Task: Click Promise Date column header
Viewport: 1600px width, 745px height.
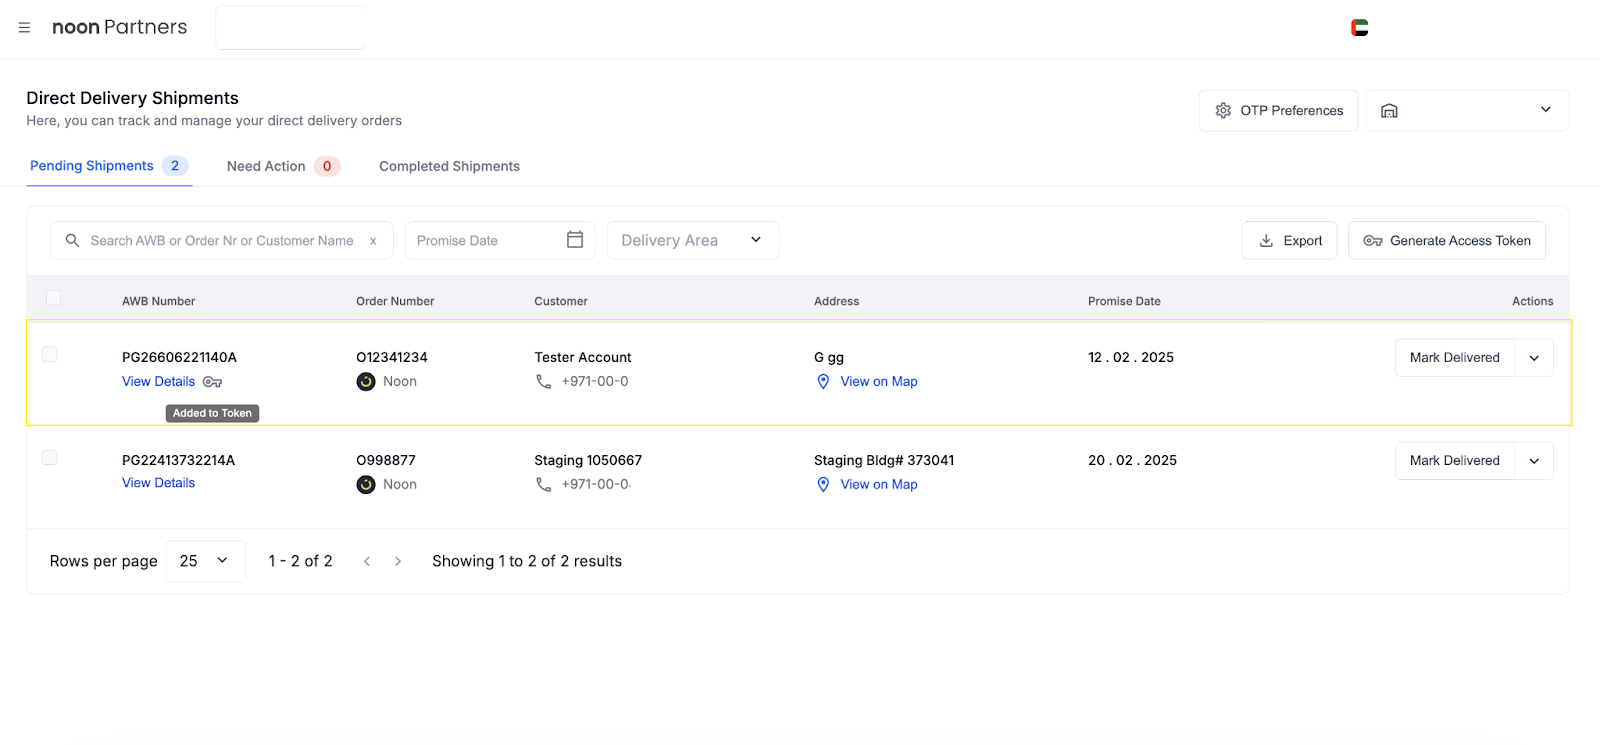Action: click(1124, 301)
